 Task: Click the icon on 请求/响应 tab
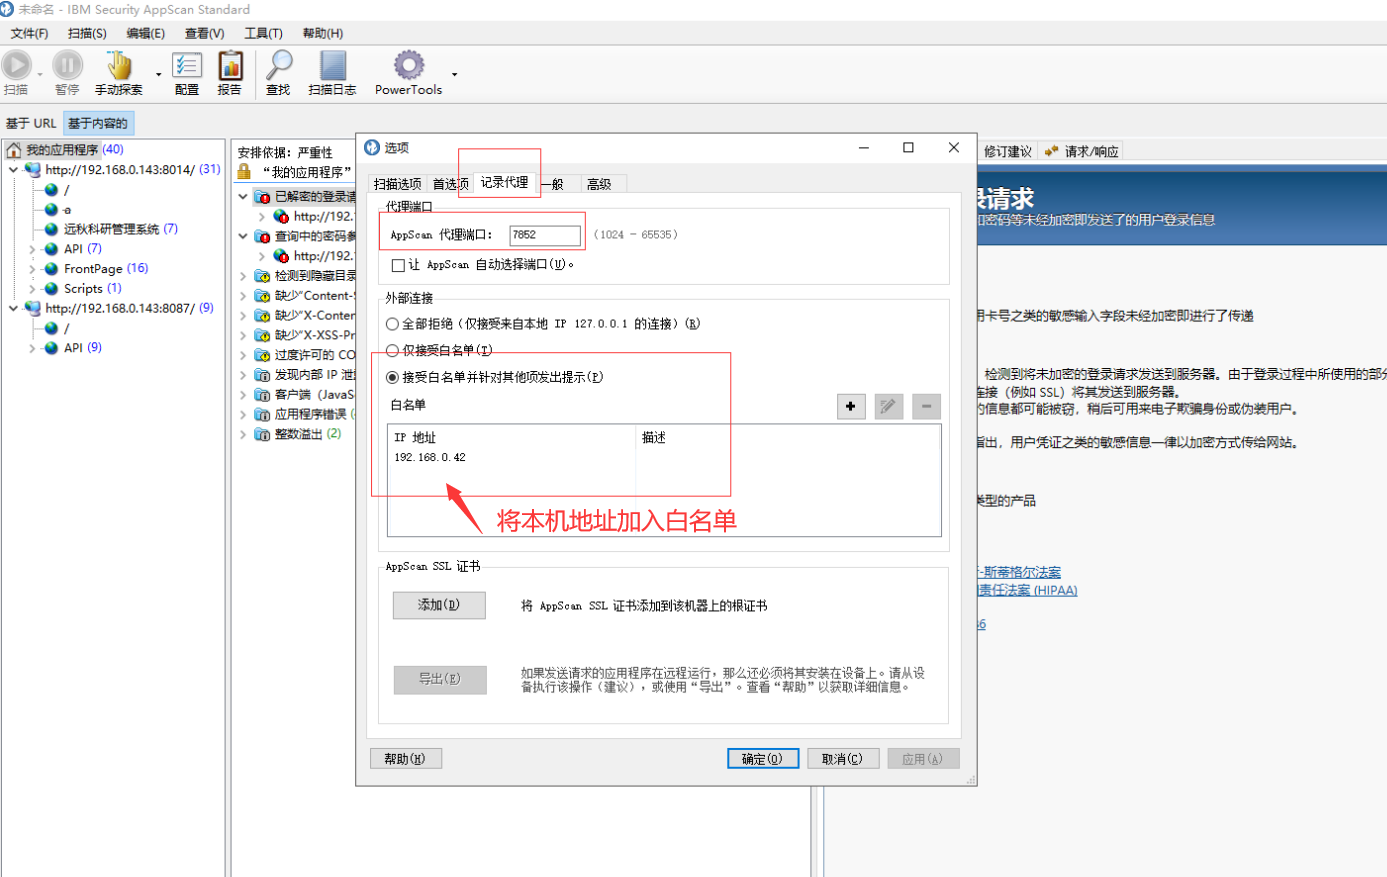(x=1051, y=151)
